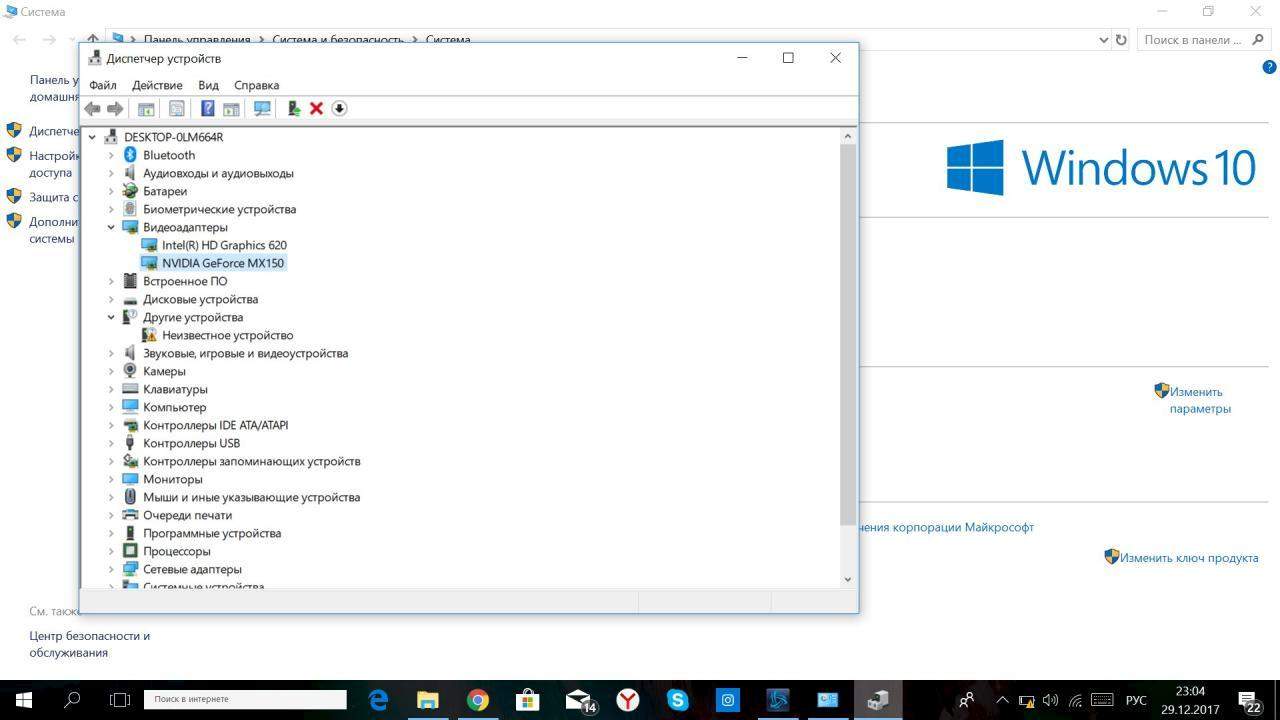This screenshot has height=720, width=1280.
Task: Scan for hardware changes with the monitor icon
Action: point(262,108)
